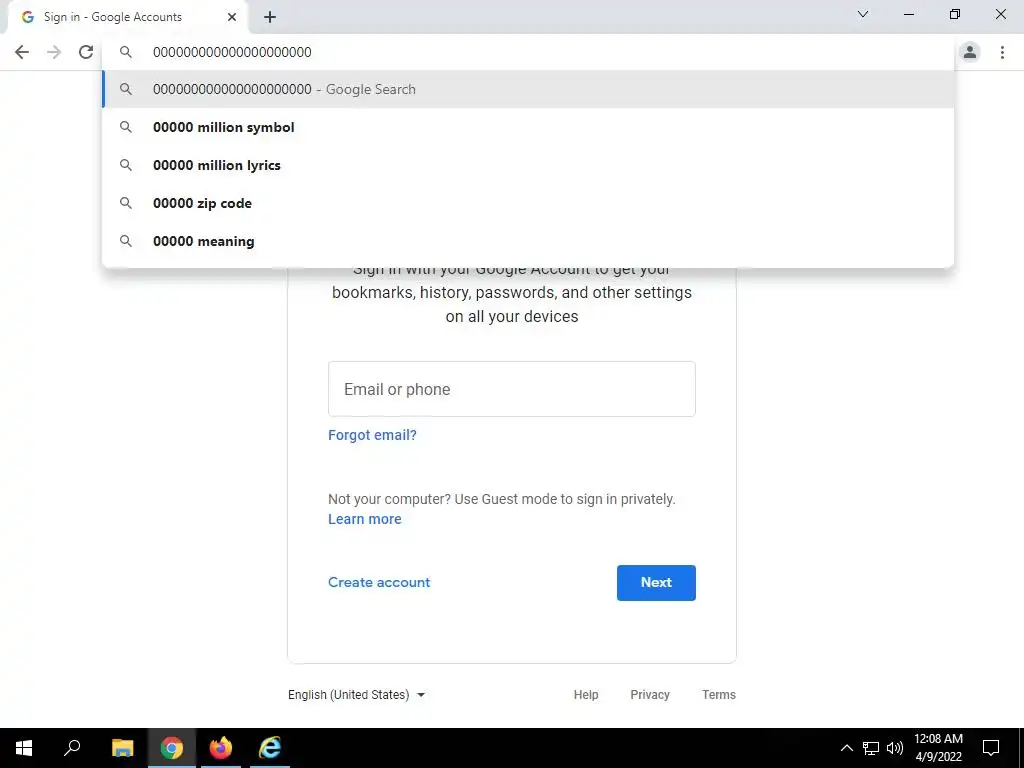Select the Sign in - Google Accounts tab
This screenshot has height=768, width=1024.
click(127, 17)
